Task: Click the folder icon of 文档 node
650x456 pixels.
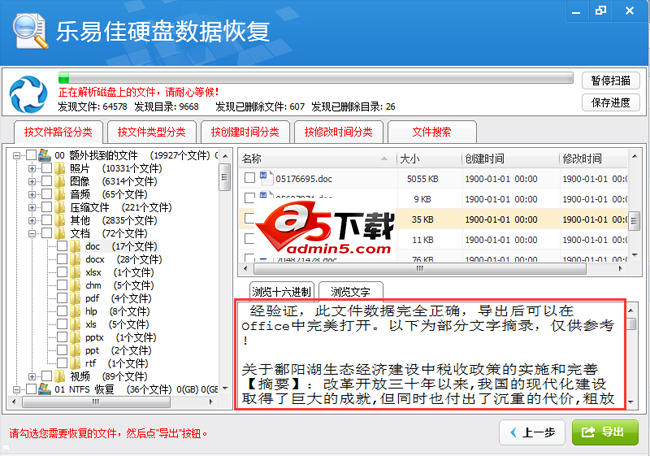Action: click(60, 233)
